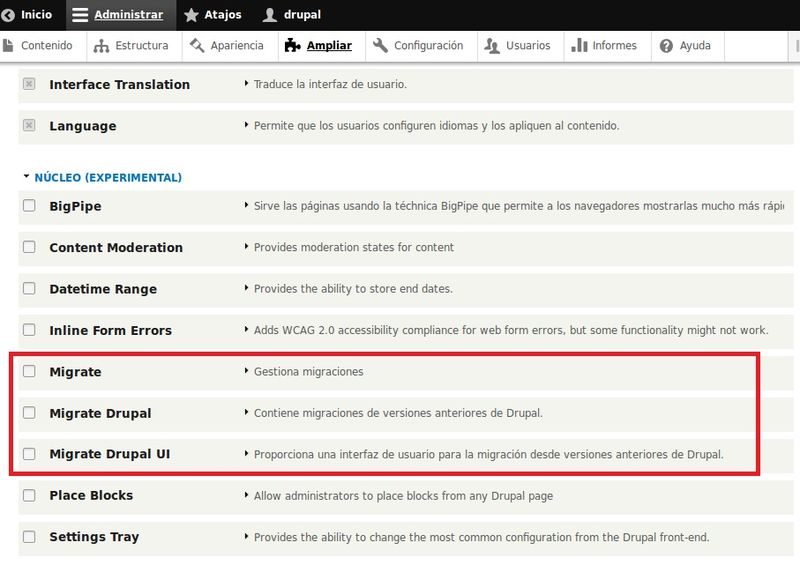Expand the Inline Form Errors description arrow
The height and width of the screenshot is (565, 800).
click(x=246, y=329)
